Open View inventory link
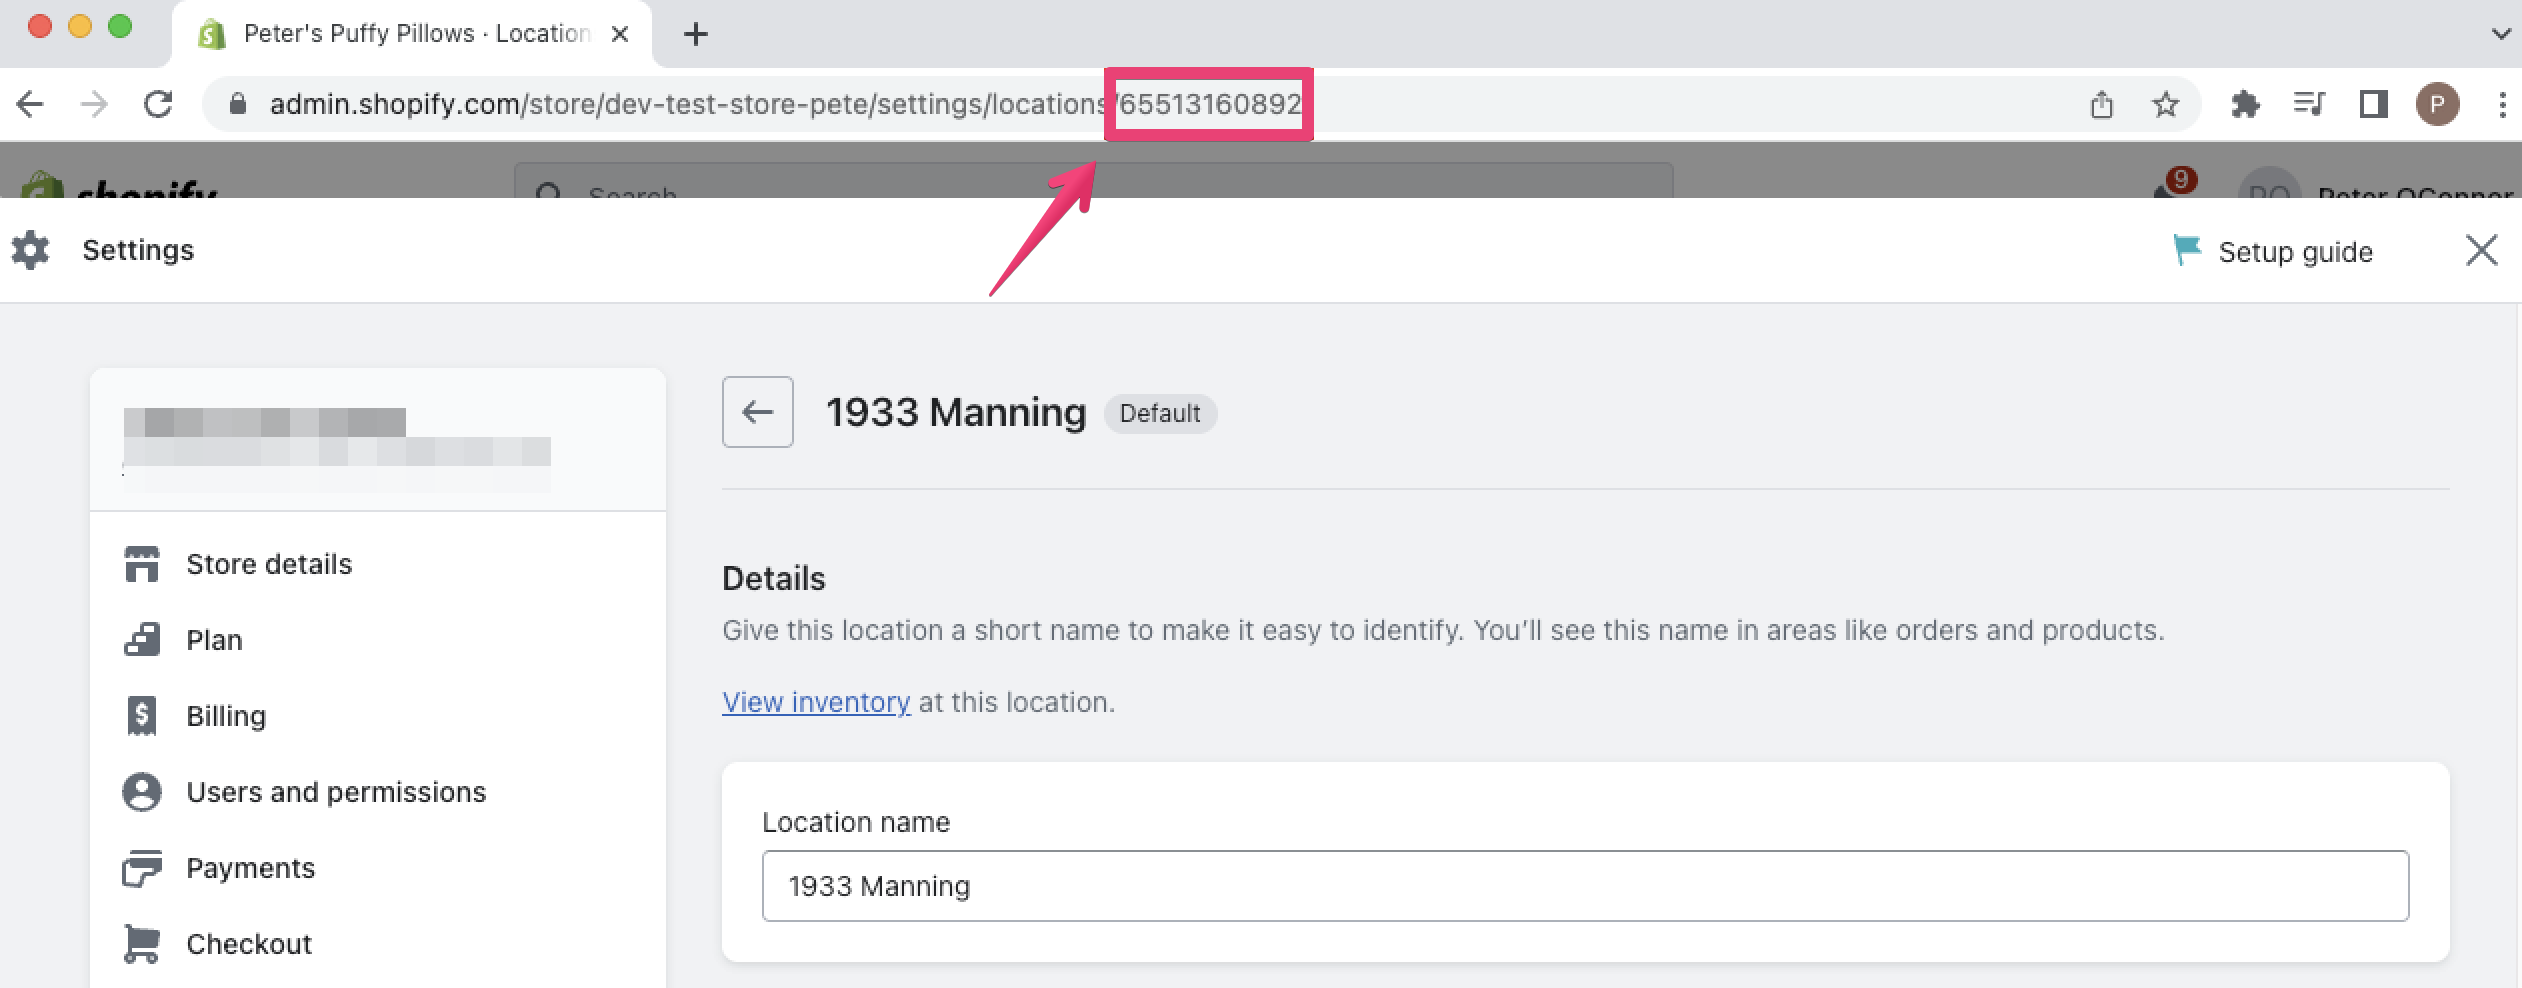 click(816, 702)
